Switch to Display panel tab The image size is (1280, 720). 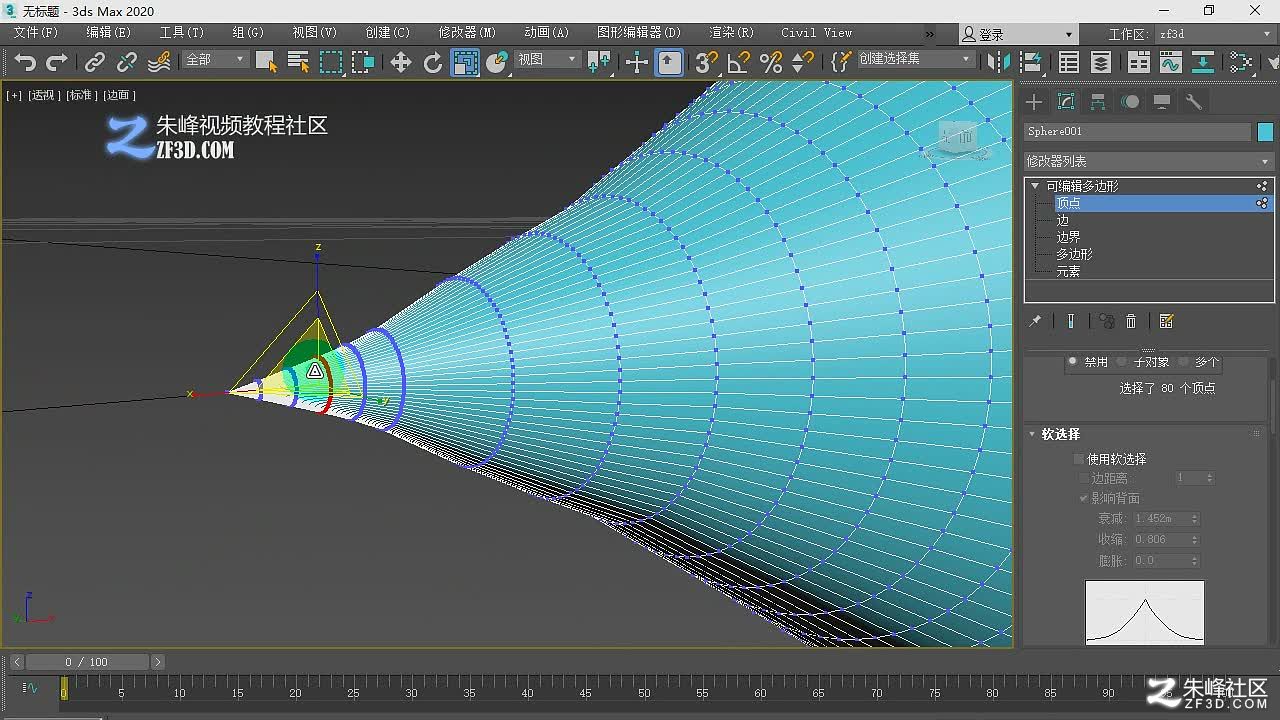pos(1162,102)
